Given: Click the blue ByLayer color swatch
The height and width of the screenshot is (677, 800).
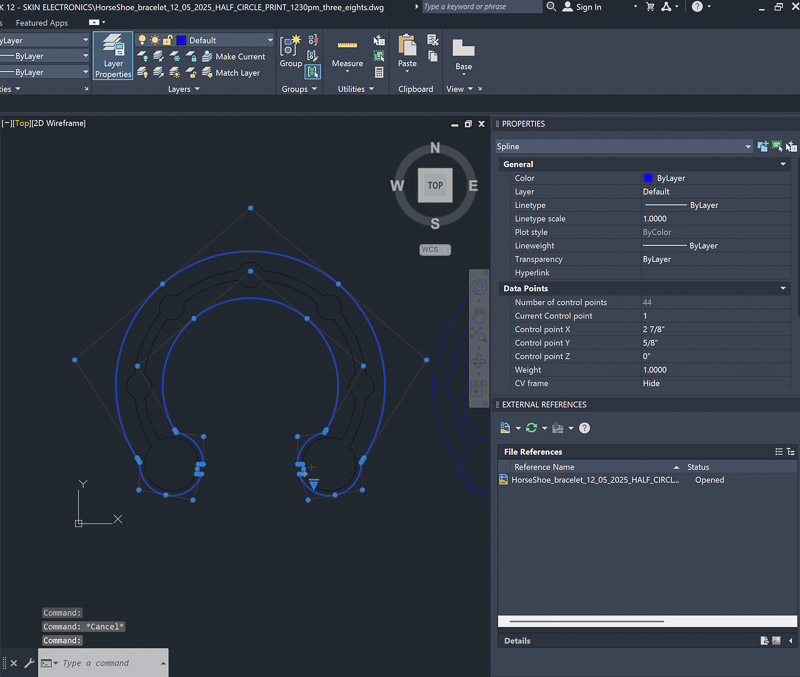Looking at the screenshot, I should pos(648,178).
